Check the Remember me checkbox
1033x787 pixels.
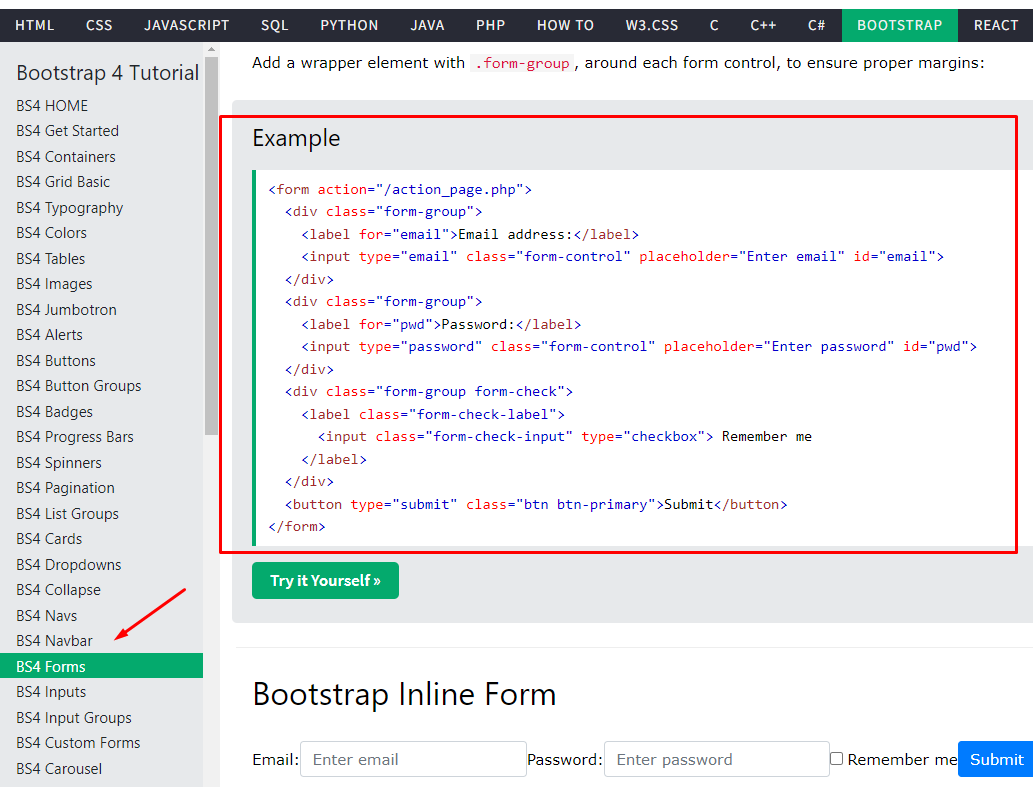[836, 759]
